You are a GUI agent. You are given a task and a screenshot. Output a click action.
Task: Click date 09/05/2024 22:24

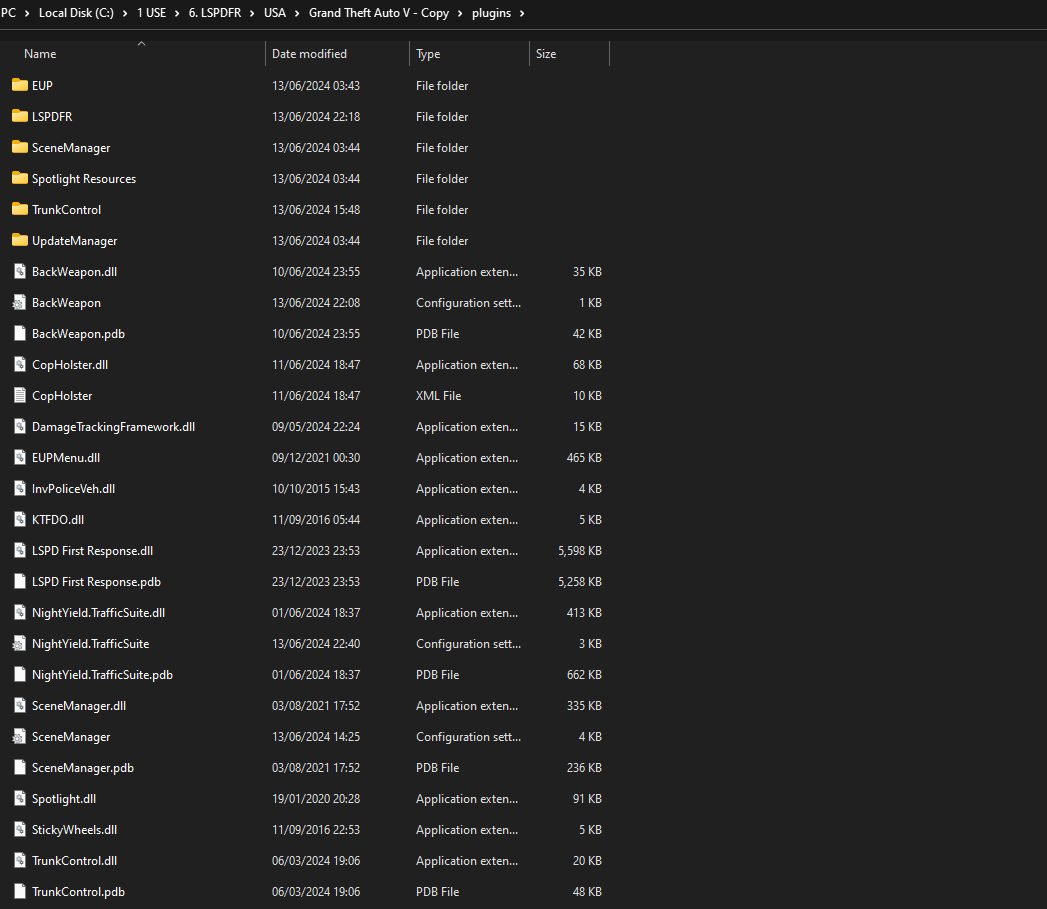point(316,427)
